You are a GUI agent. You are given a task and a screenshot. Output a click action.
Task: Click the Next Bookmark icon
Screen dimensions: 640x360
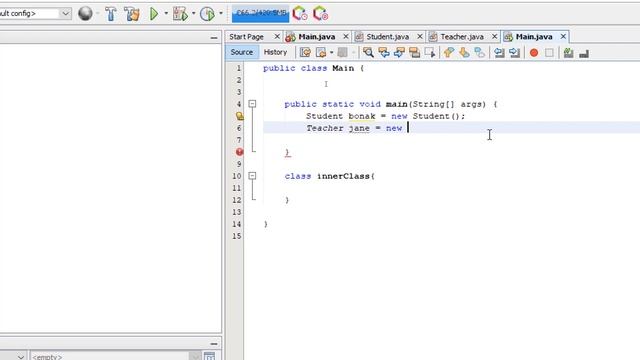(464, 52)
